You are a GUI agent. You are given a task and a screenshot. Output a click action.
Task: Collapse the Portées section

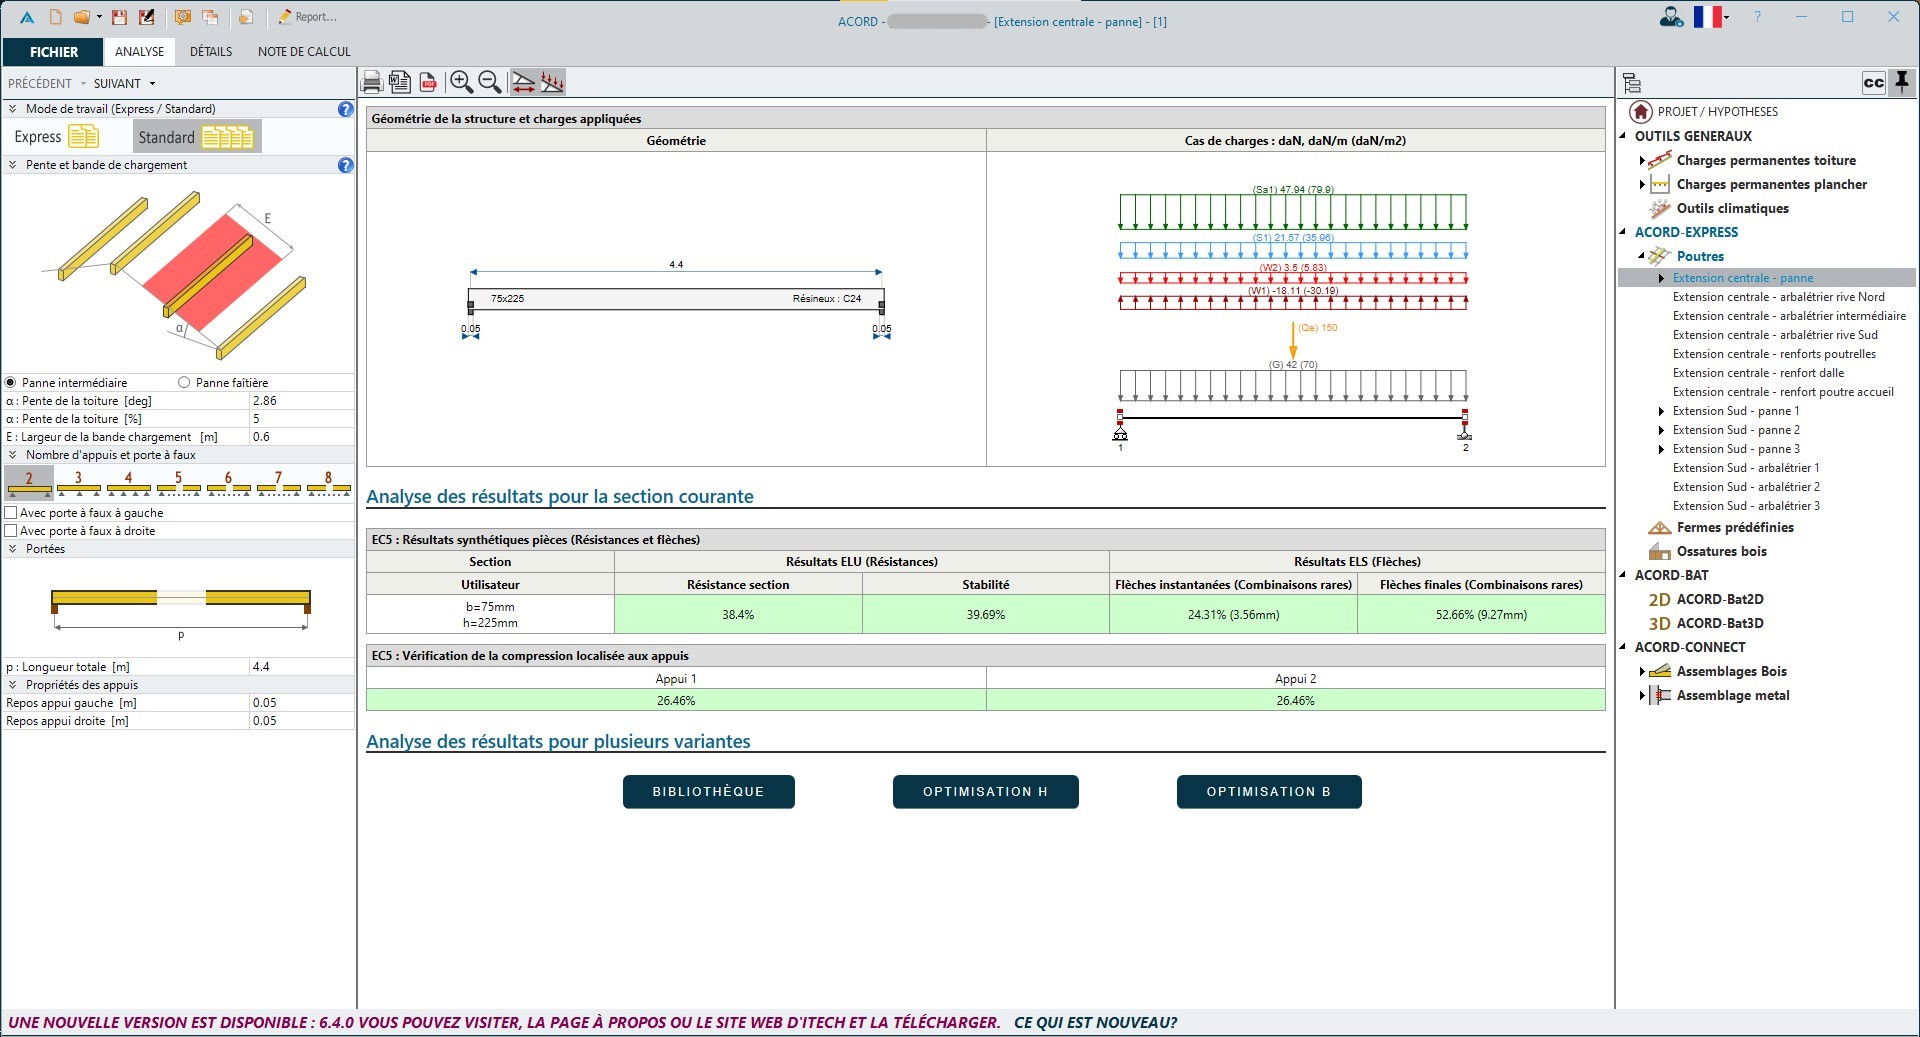click(13, 549)
